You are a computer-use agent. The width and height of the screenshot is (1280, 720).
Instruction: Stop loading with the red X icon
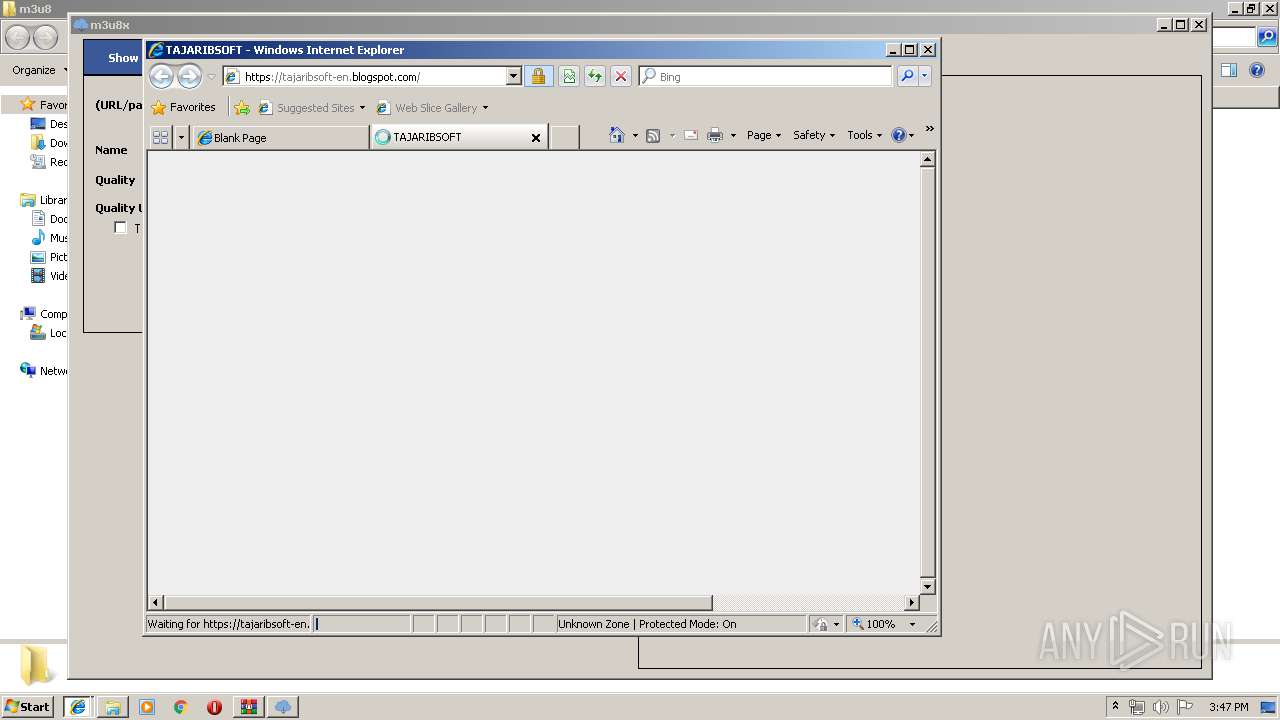click(x=621, y=76)
